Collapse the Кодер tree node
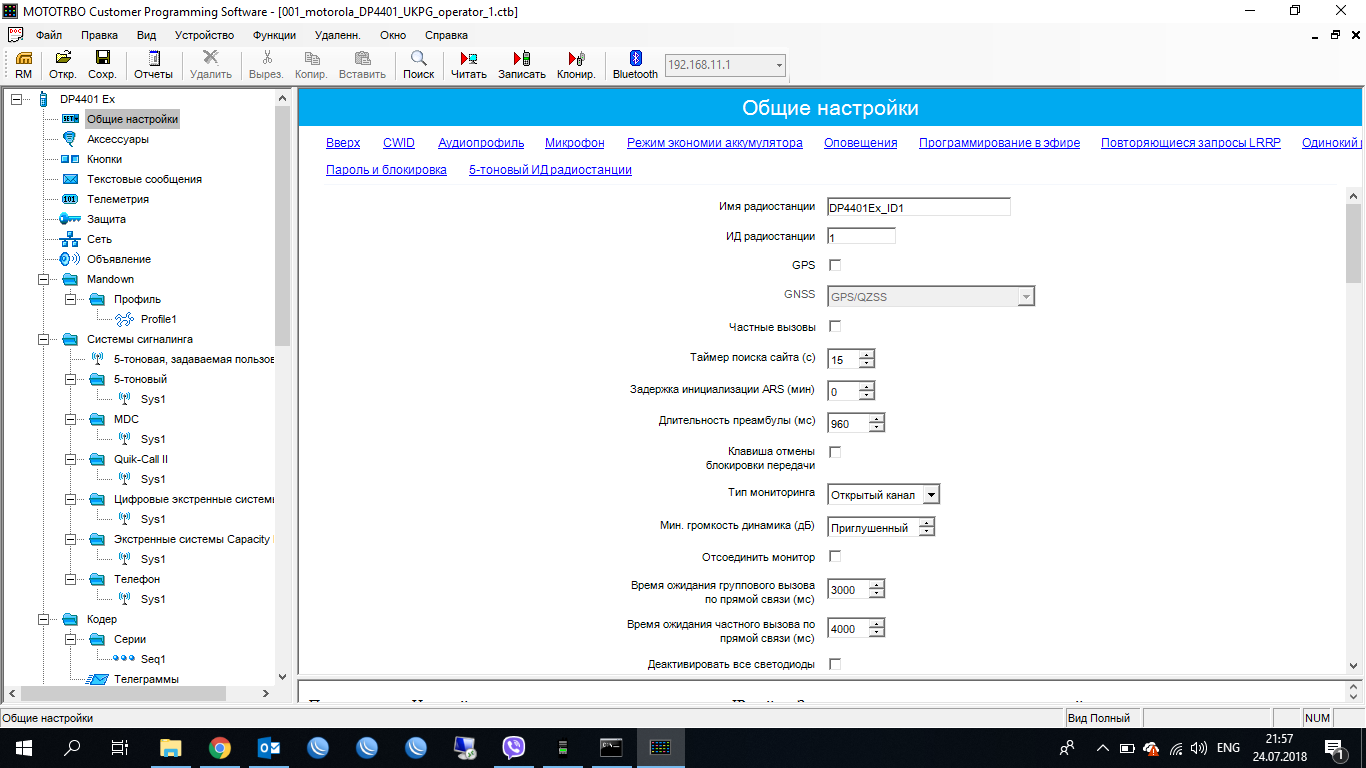 click(43, 619)
